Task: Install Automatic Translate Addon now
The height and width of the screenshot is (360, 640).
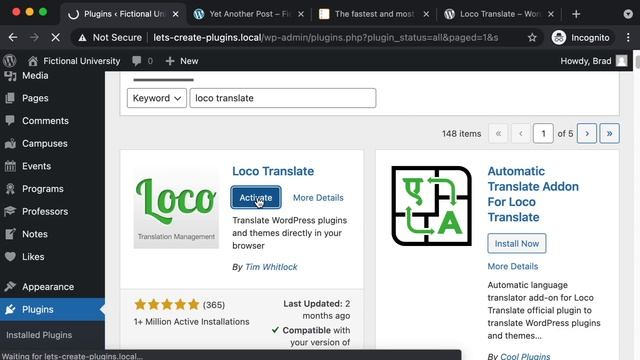Action: click(x=517, y=244)
